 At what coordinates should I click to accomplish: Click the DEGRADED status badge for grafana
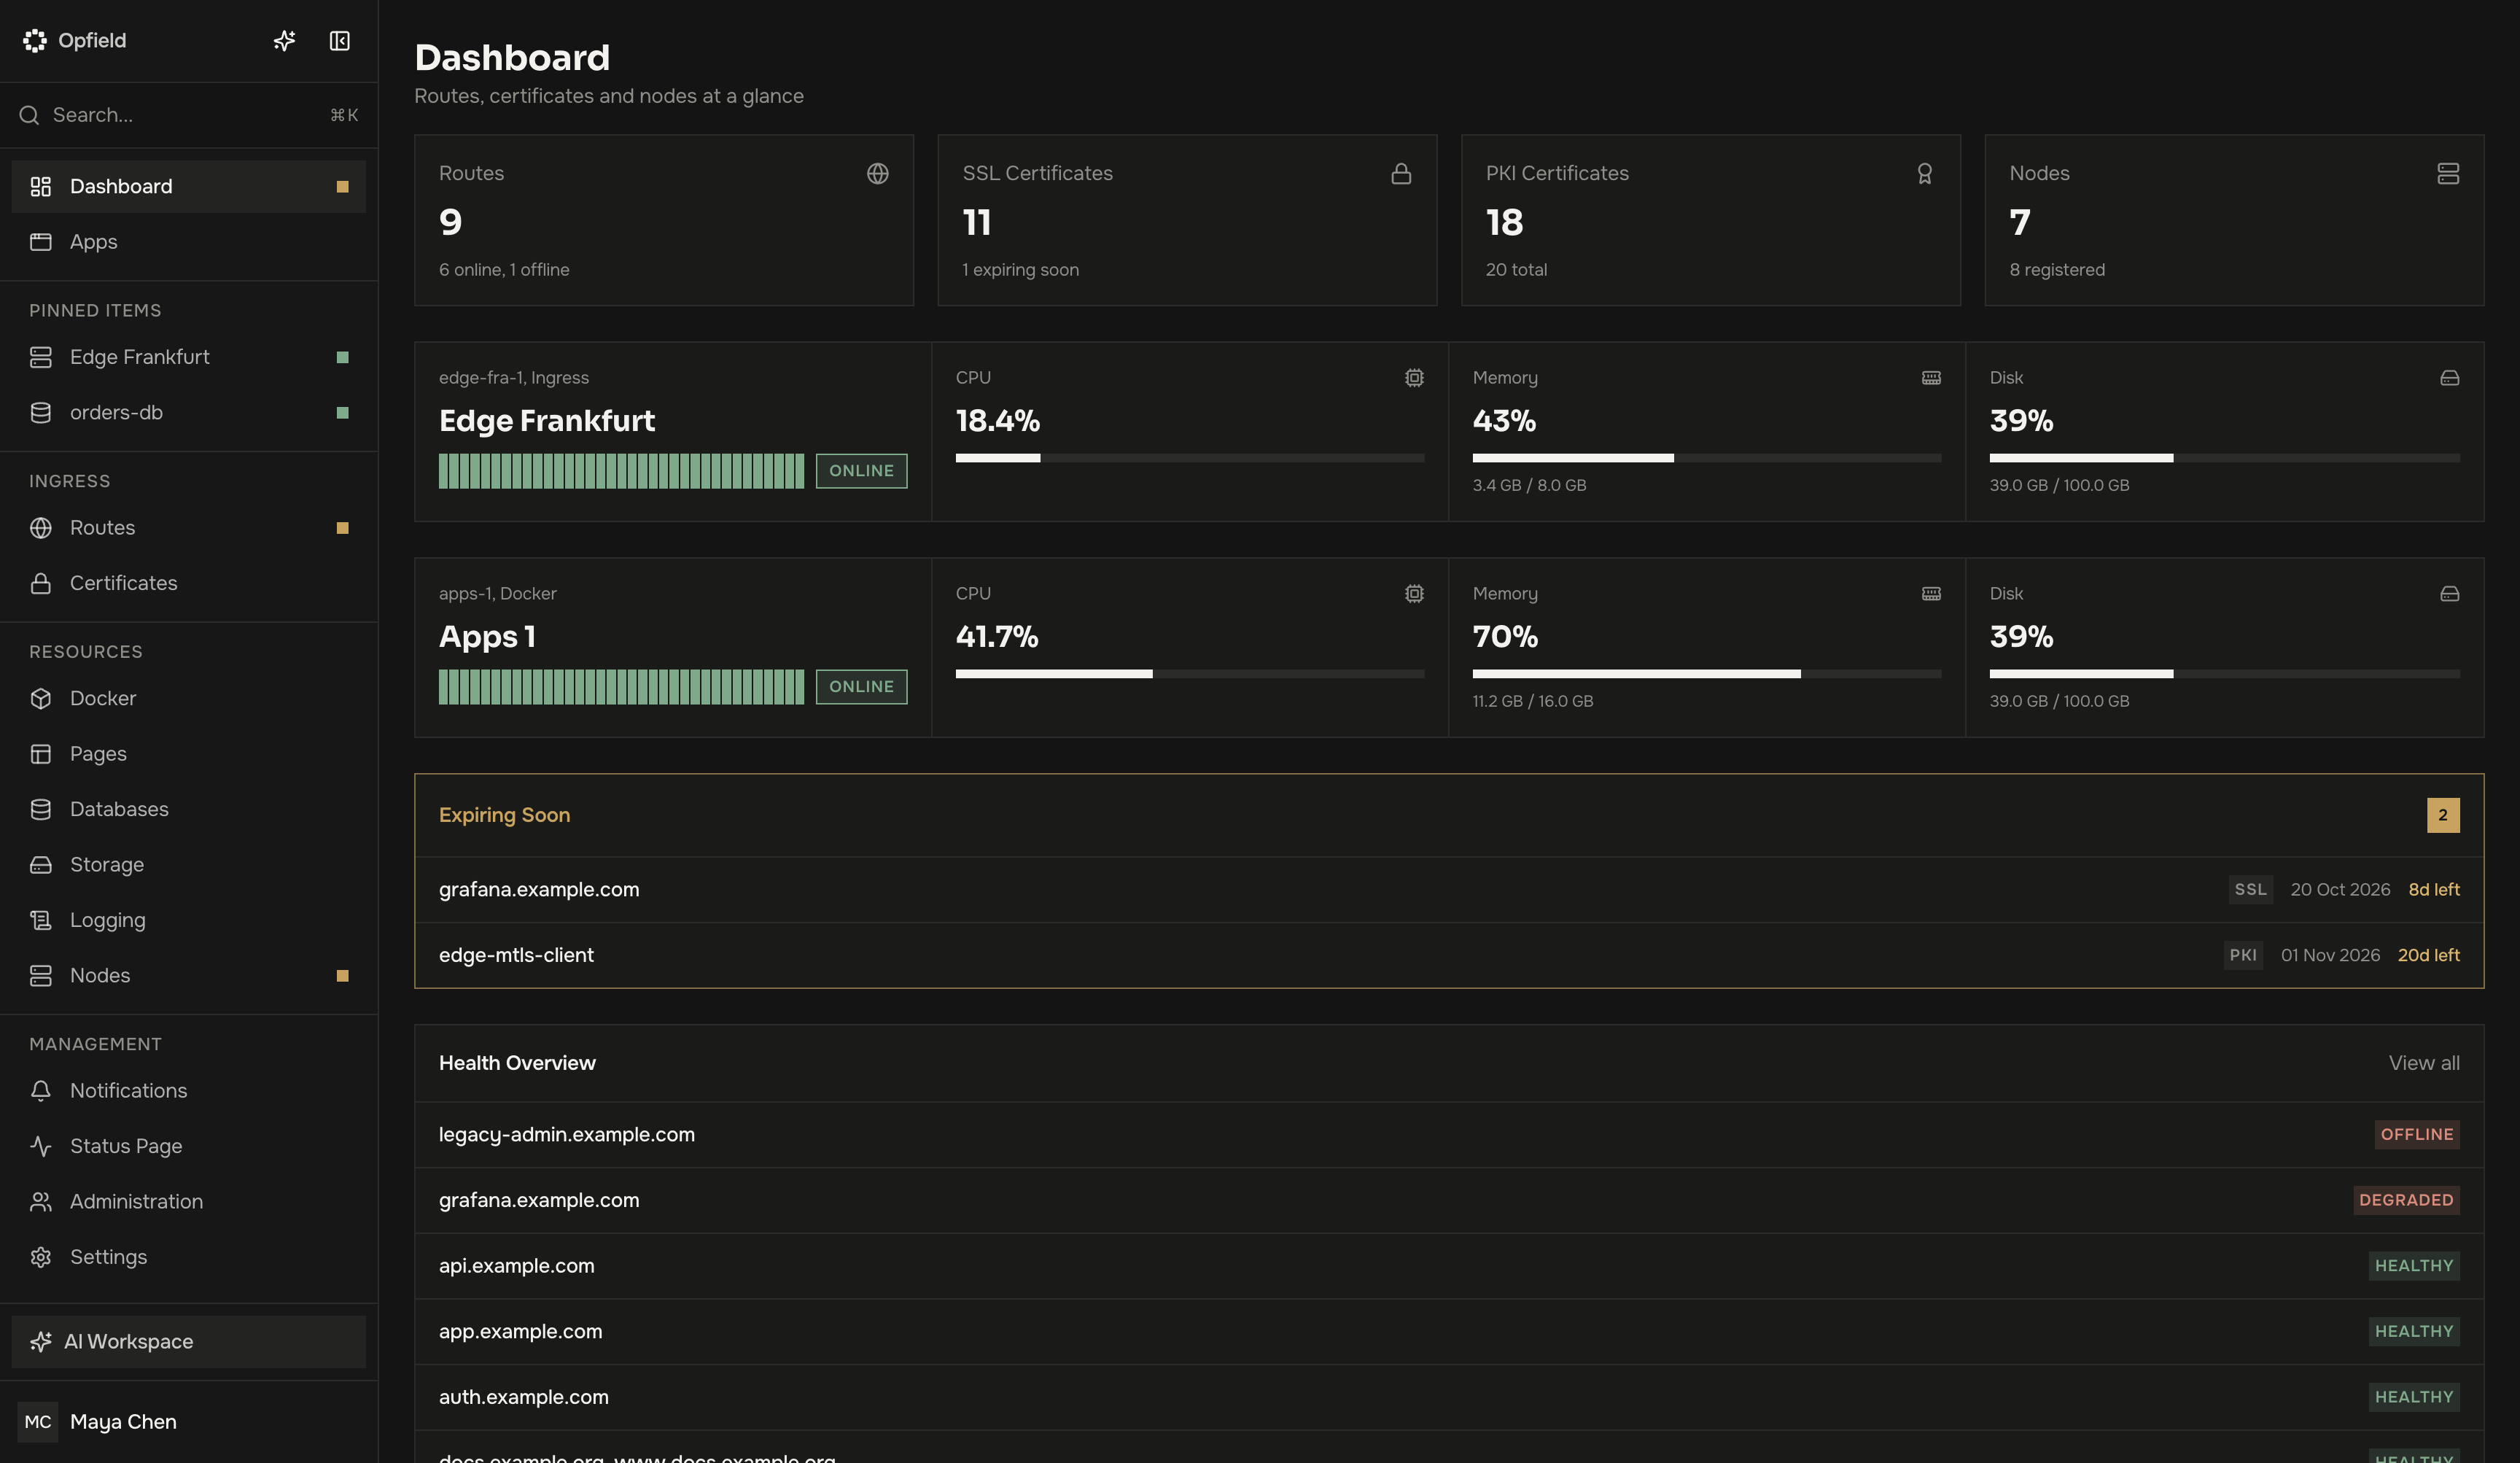(2406, 1200)
